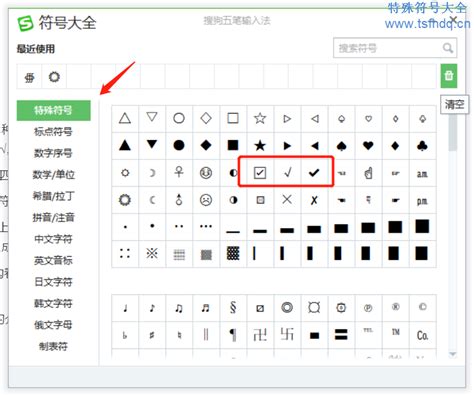
Task: Insert the bold check mark symbol
Action: tap(314, 172)
